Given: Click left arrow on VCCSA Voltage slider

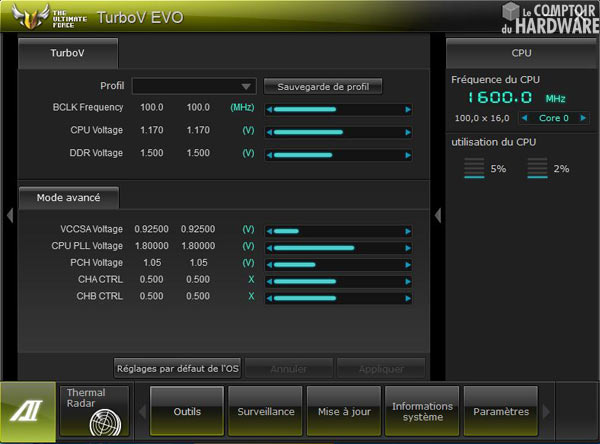Looking at the screenshot, I should tap(268, 230).
